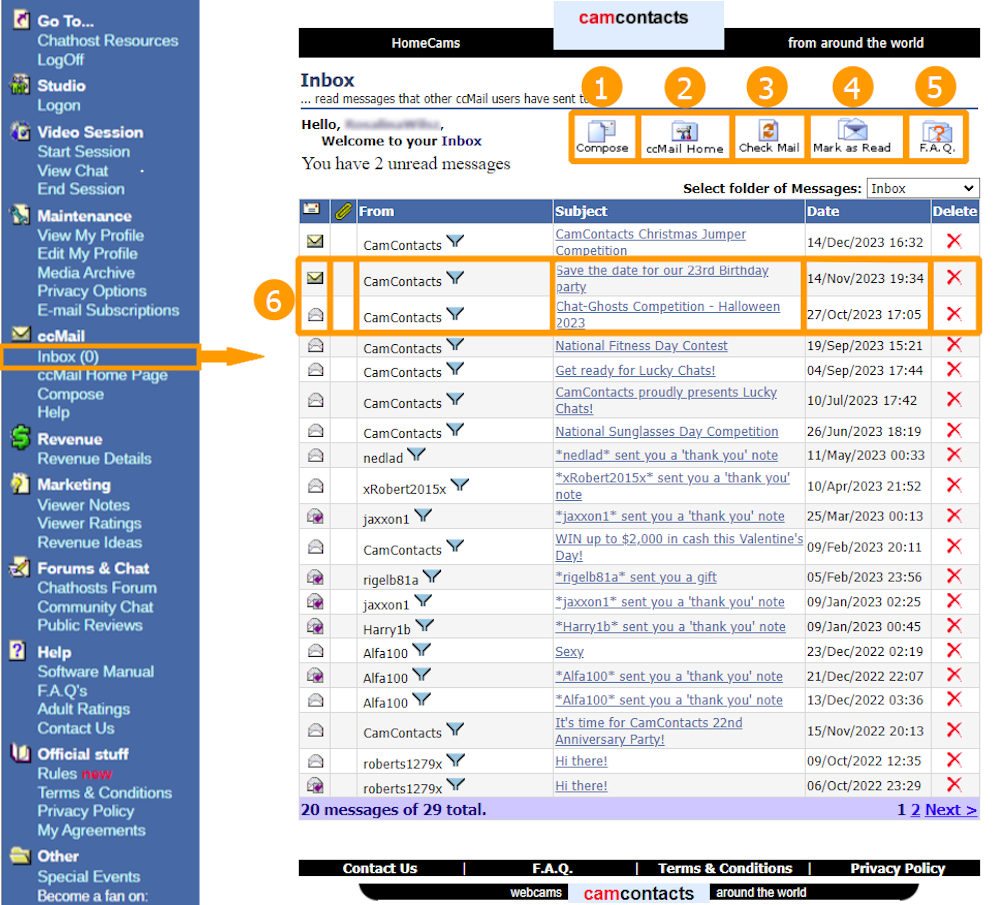This screenshot has height=905, width=993.
Task: Click the Mark as Read envelope icon
Action: [x=852, y=136]
